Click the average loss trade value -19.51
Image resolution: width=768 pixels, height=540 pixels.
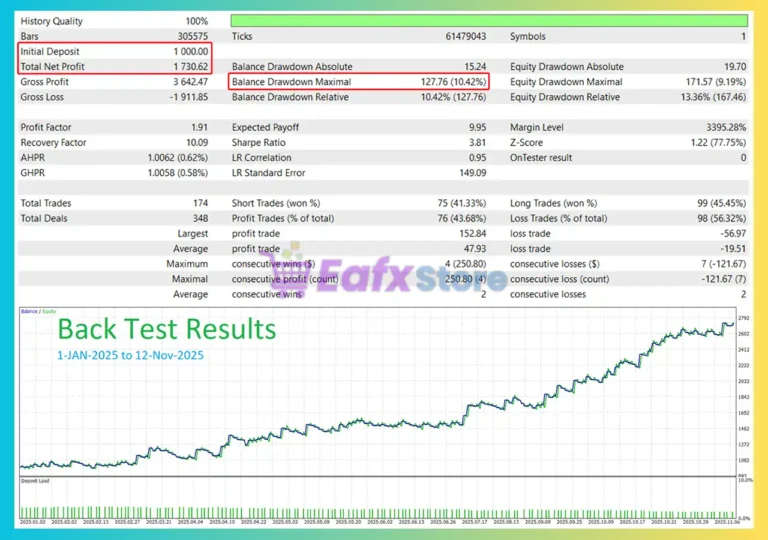tap(733, 249)
